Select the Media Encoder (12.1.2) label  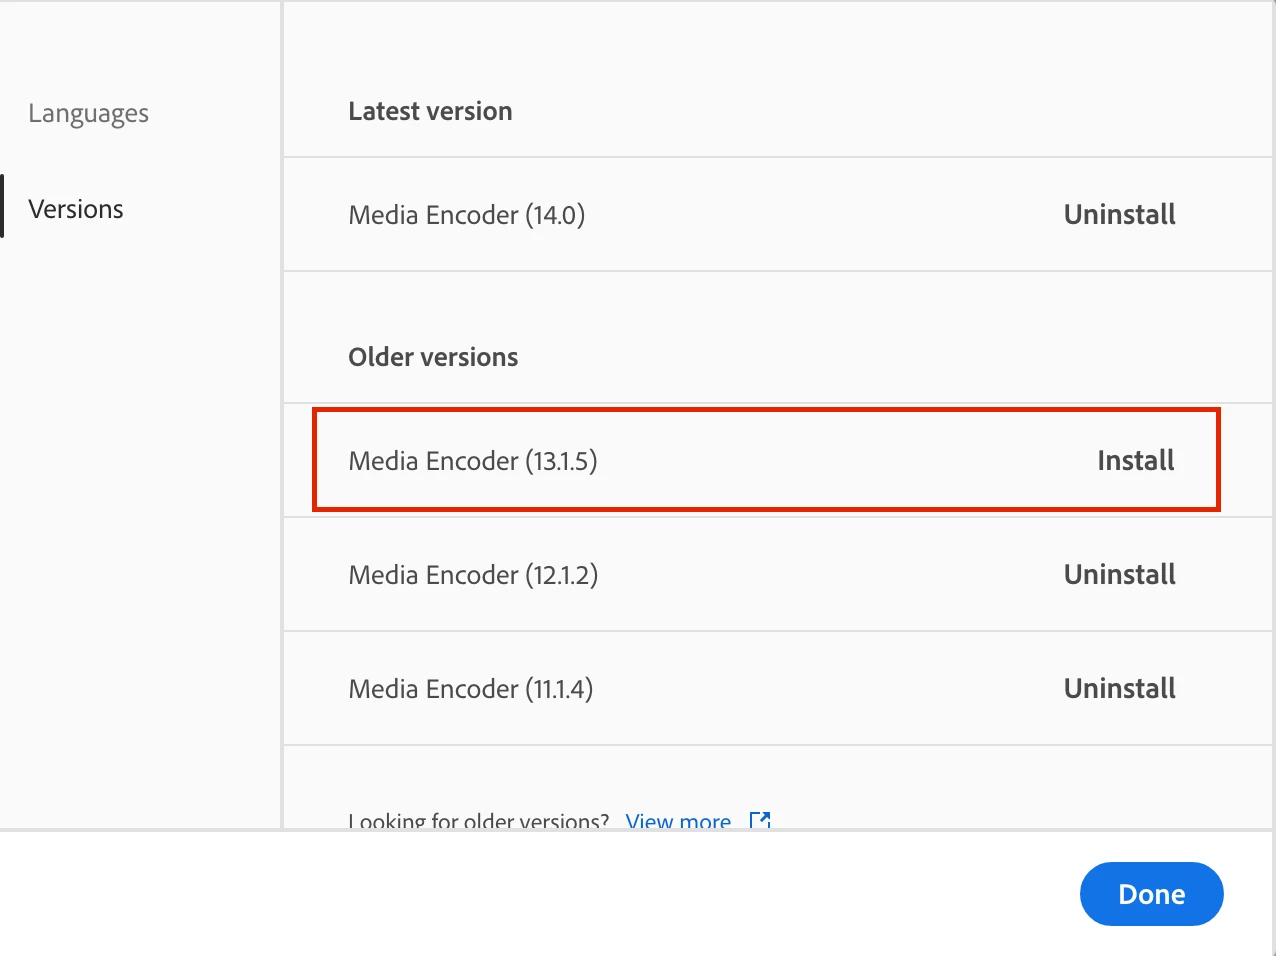472,575
